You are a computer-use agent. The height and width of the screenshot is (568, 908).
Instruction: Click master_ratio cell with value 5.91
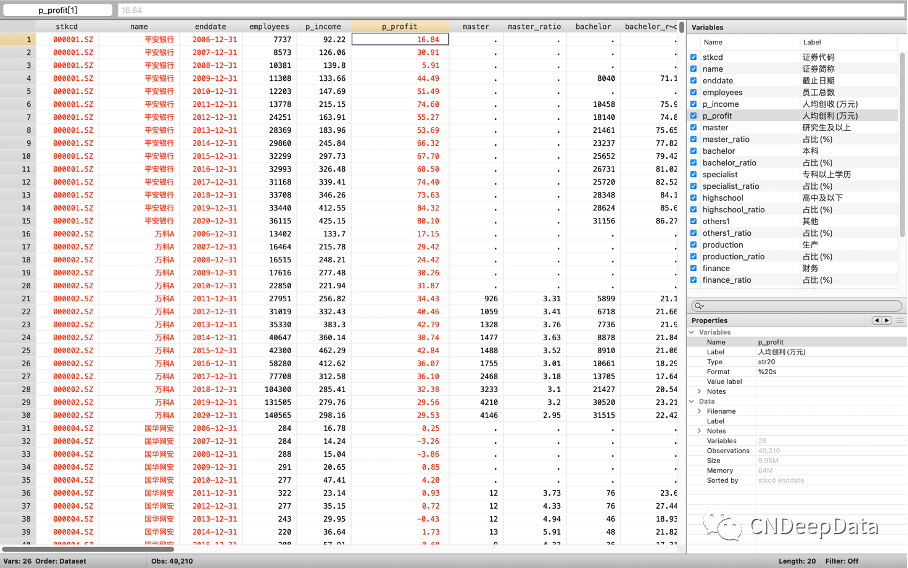tap(534, 532)
